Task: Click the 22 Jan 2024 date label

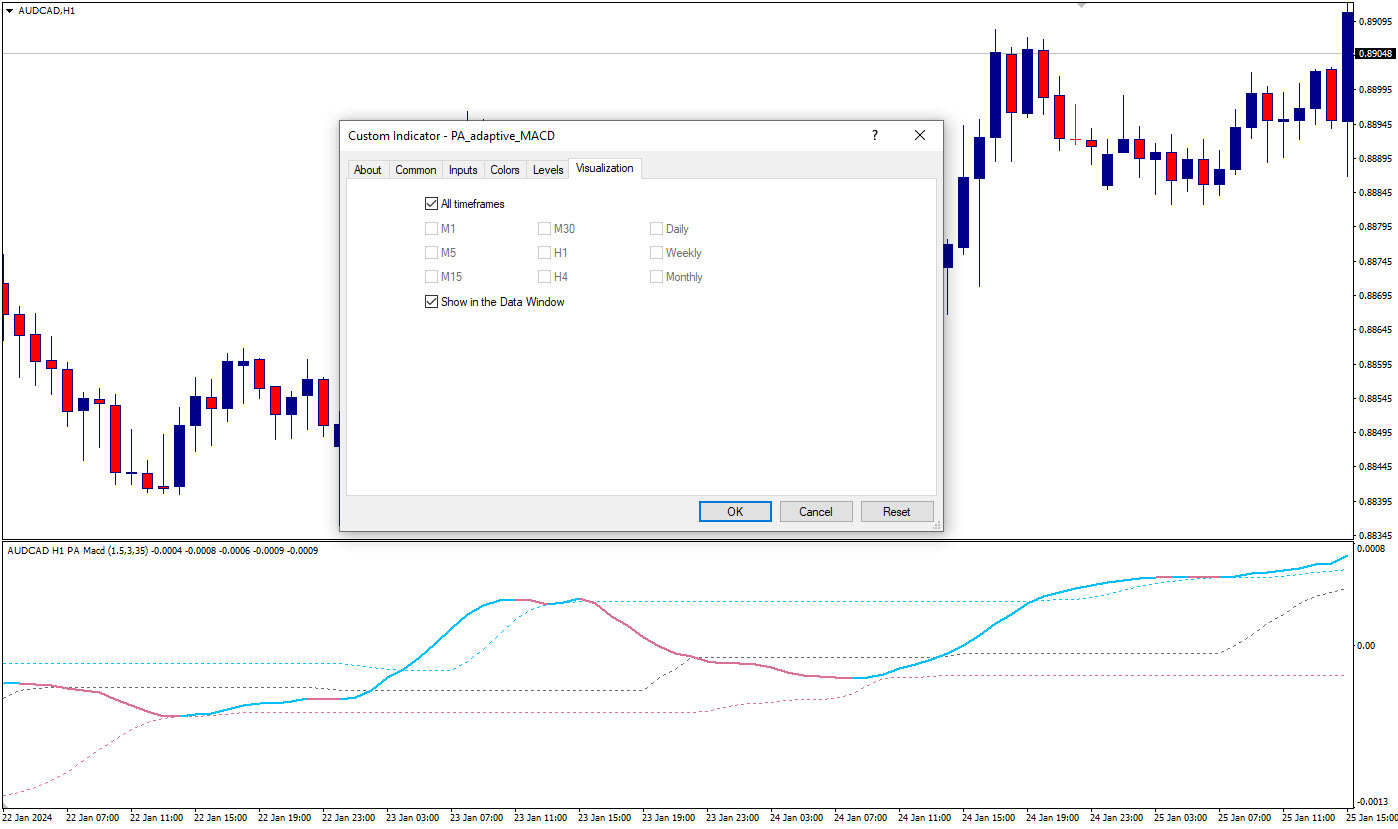Action: click(28, 817)
